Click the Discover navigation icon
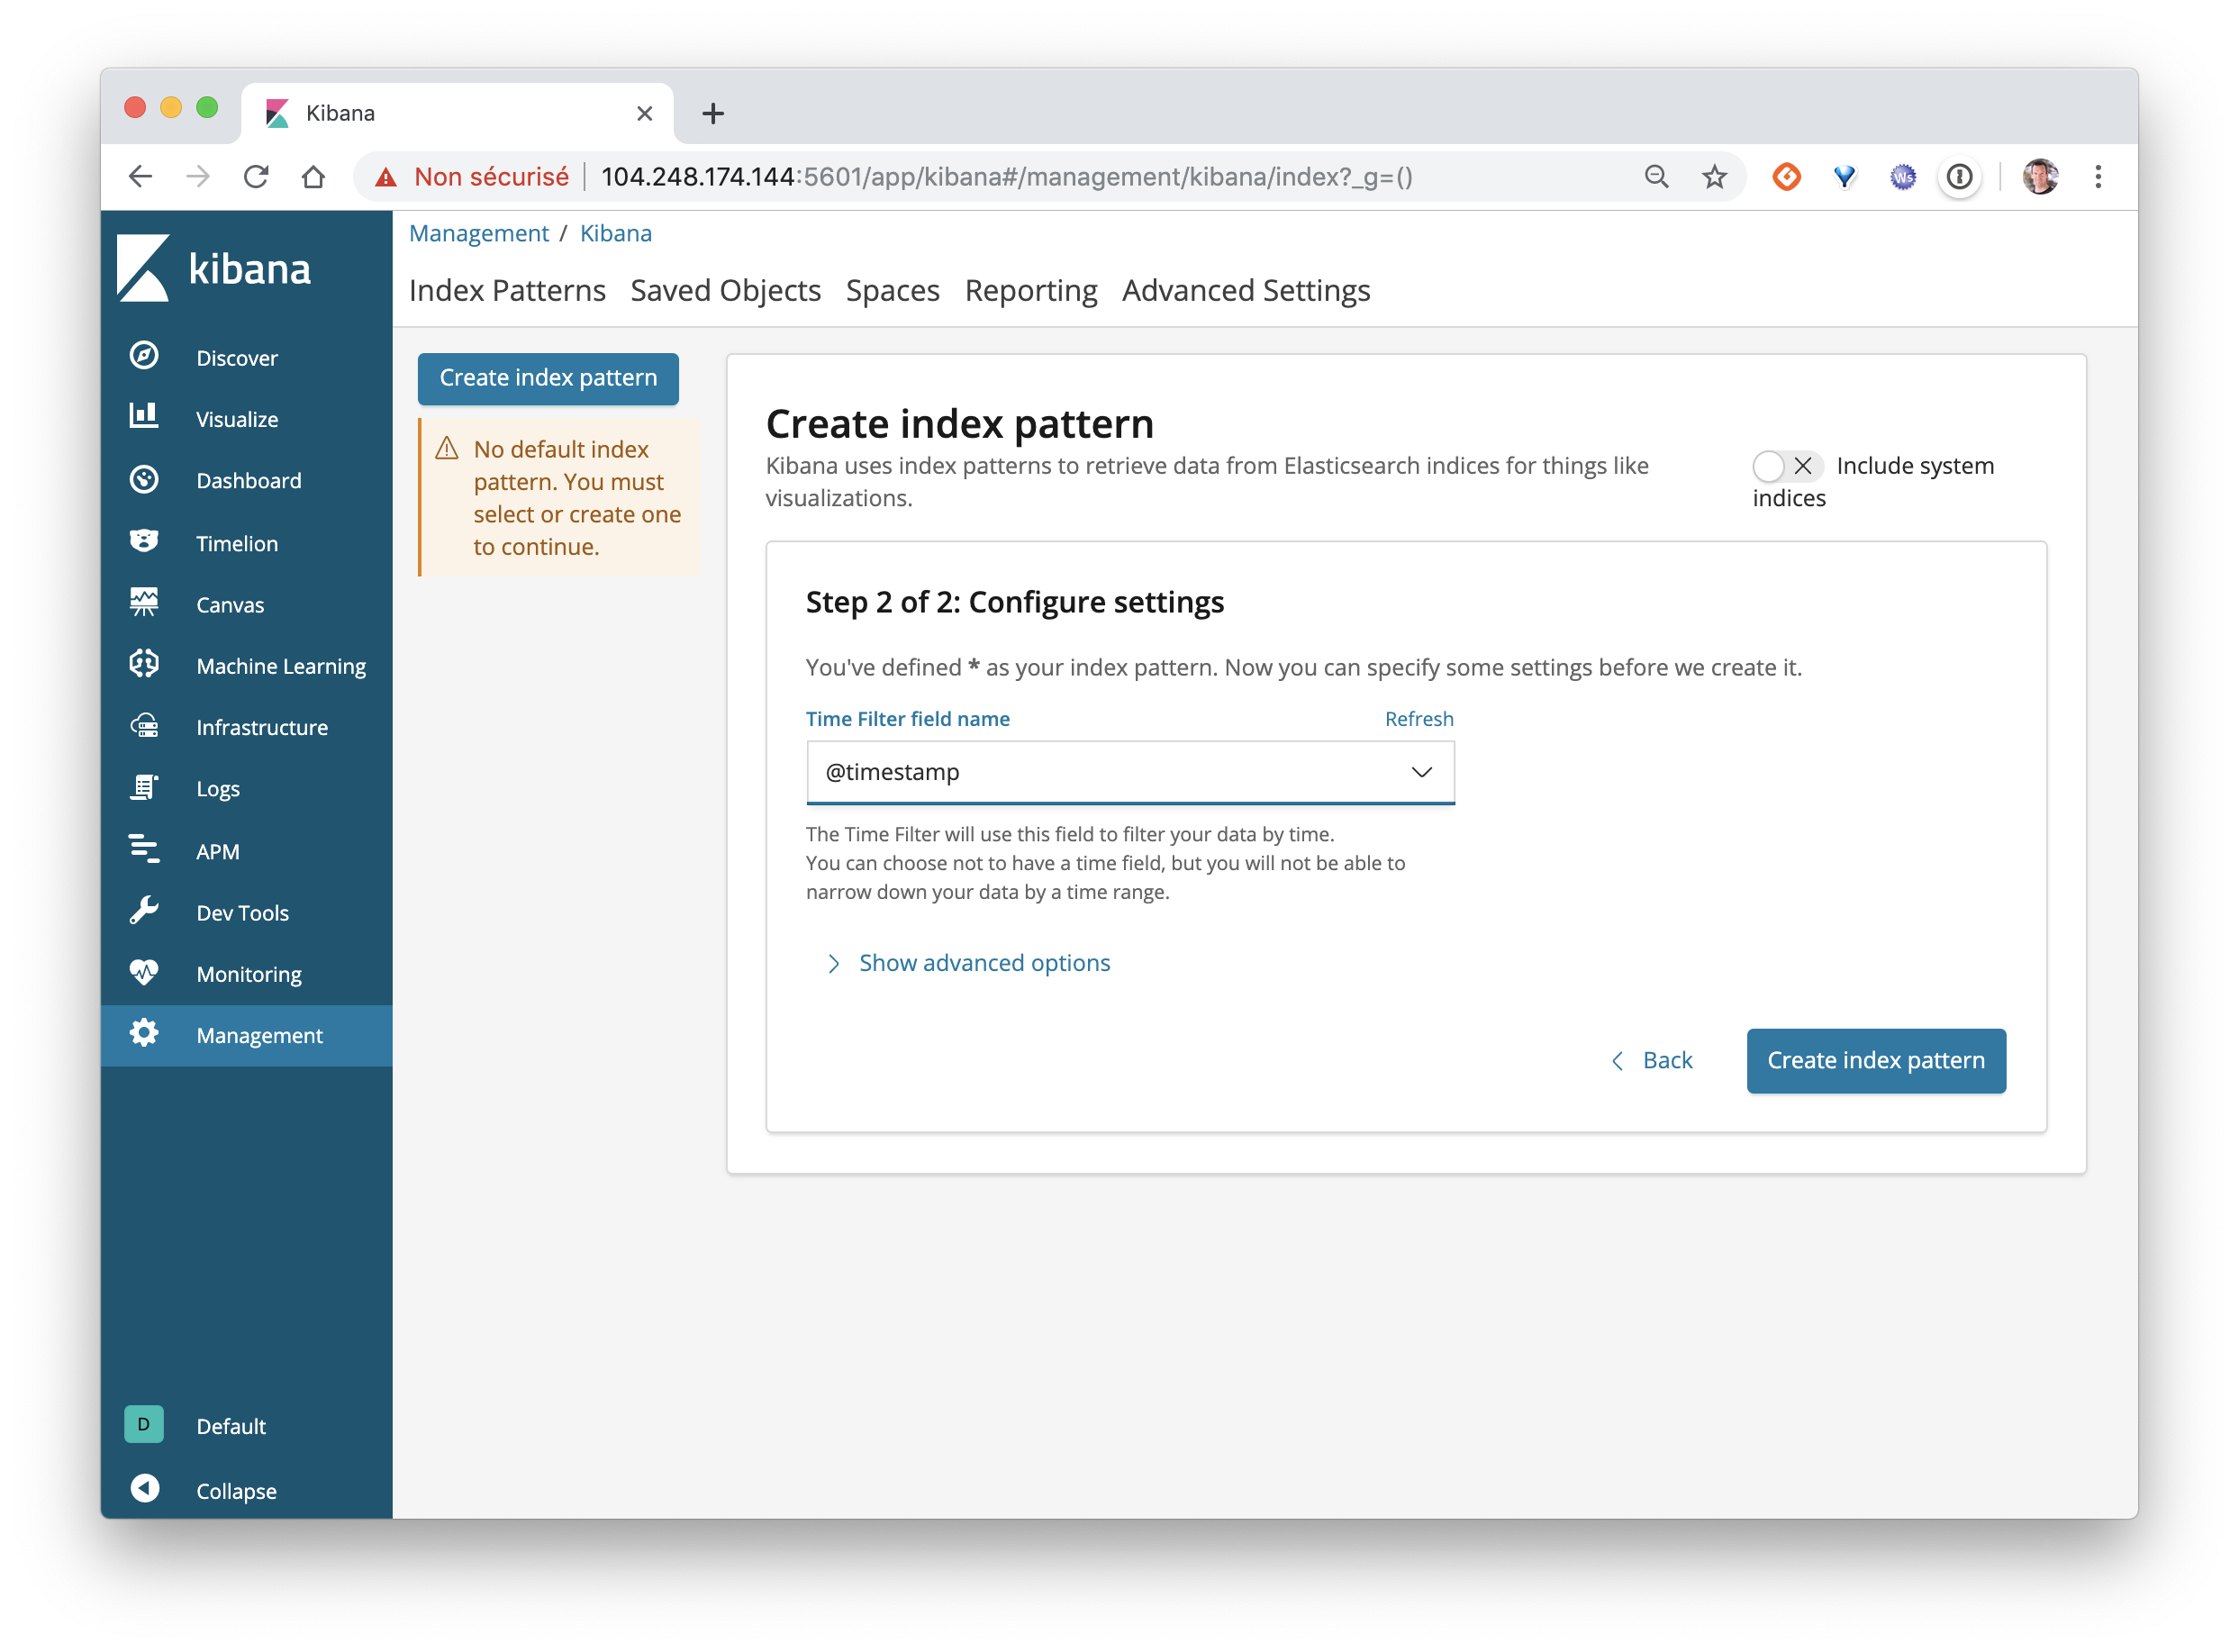 point(144,357)
